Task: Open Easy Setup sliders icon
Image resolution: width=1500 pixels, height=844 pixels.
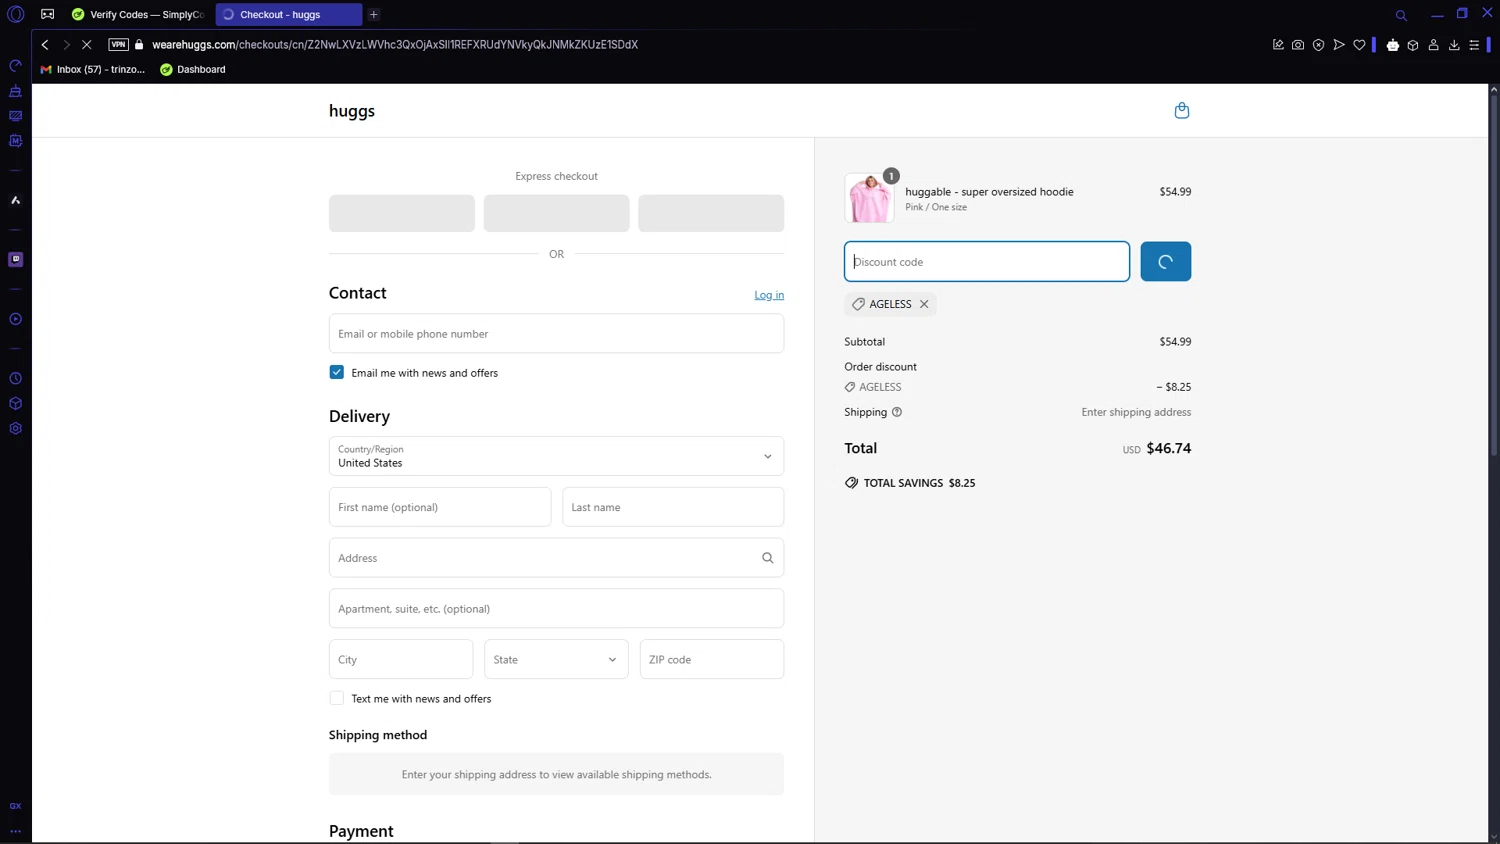Action: 1474,45
